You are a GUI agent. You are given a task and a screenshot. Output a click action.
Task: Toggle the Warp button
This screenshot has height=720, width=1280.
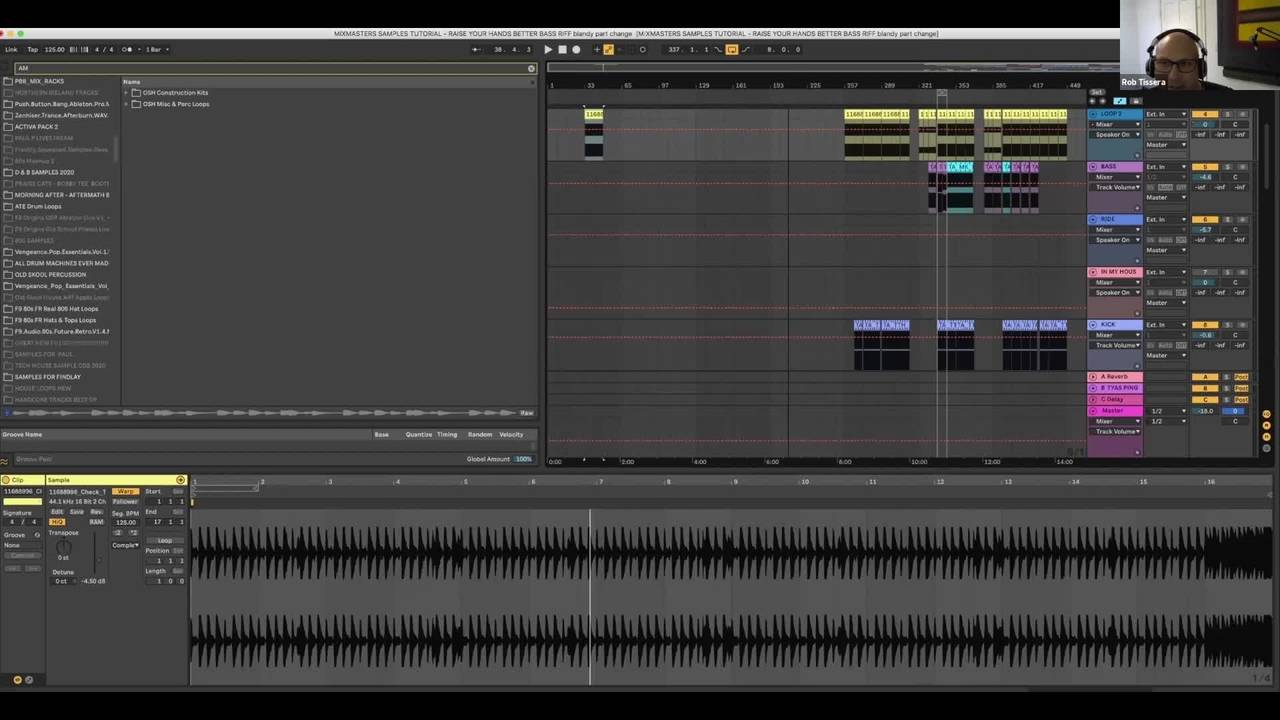click(x=124, y=492)
